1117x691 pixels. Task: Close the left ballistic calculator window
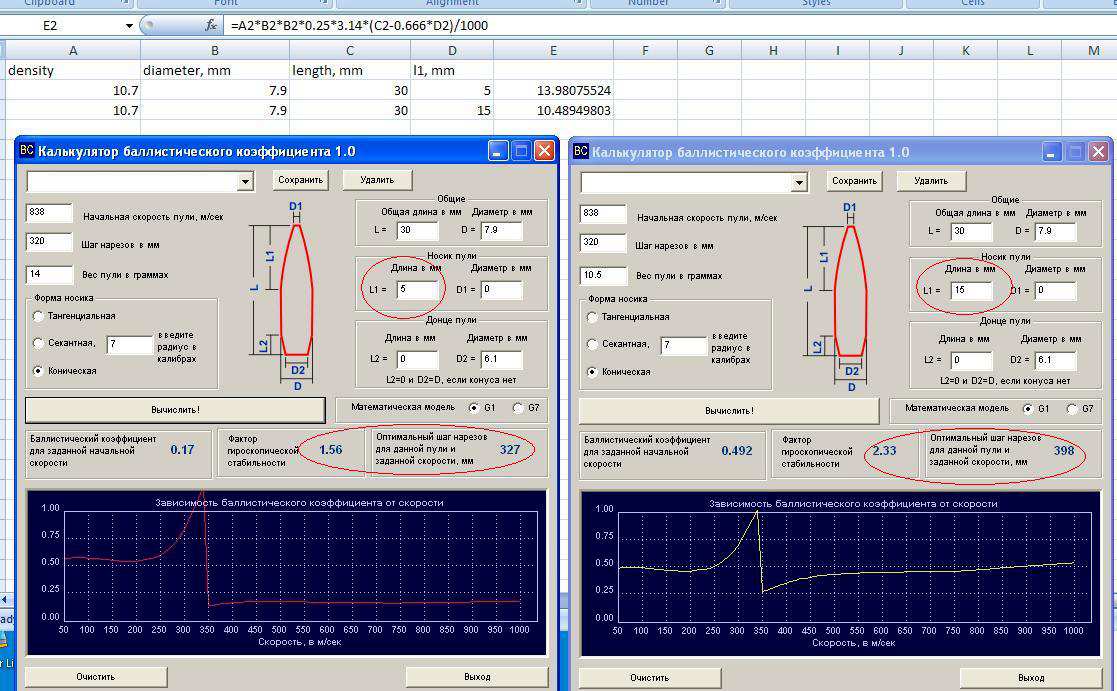[544, 151]
